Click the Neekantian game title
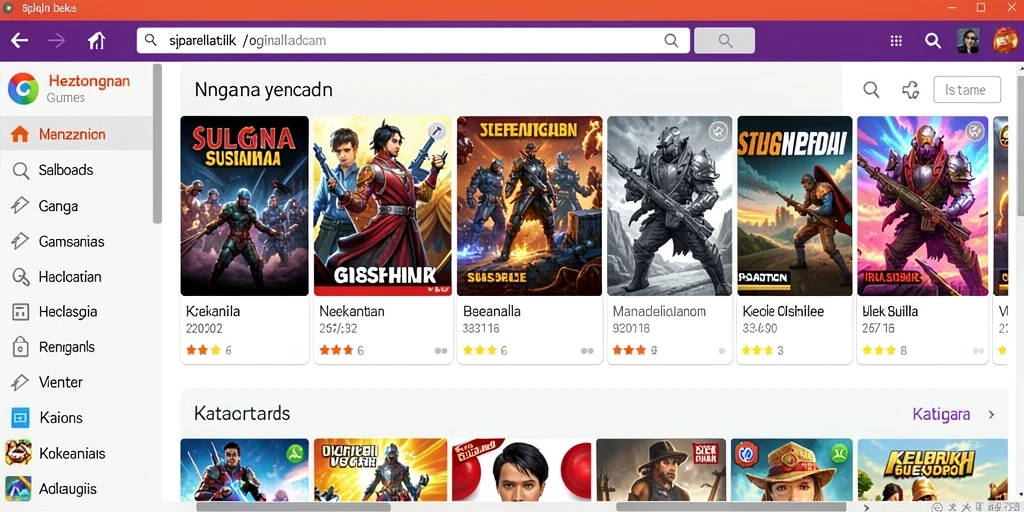This screenshot has width=1024, height=512. [352, 312]
